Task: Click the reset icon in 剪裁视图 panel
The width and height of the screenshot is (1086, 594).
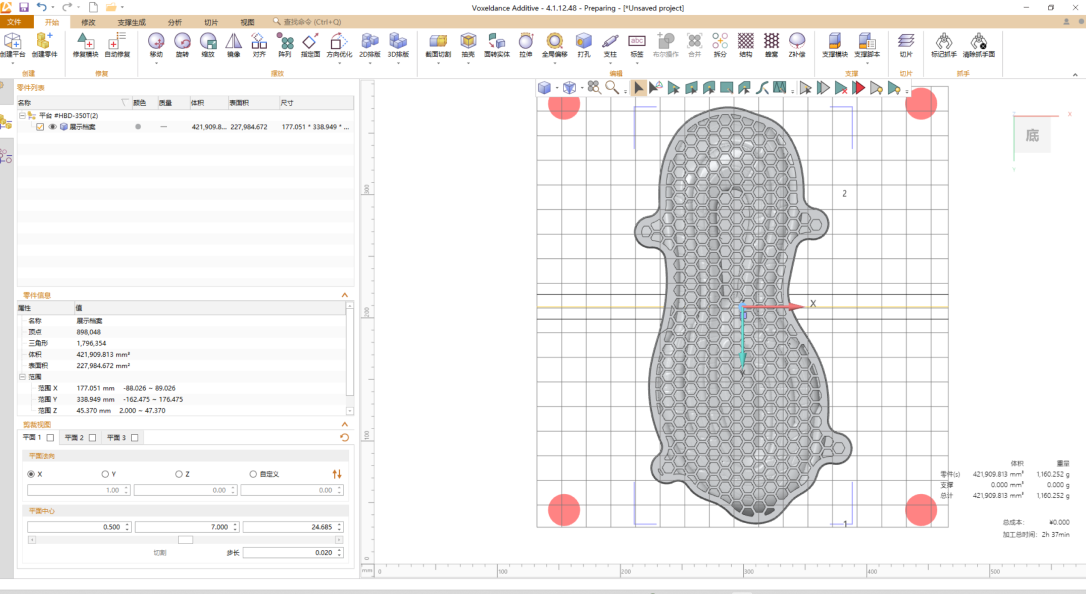Action: click(345, 437)
